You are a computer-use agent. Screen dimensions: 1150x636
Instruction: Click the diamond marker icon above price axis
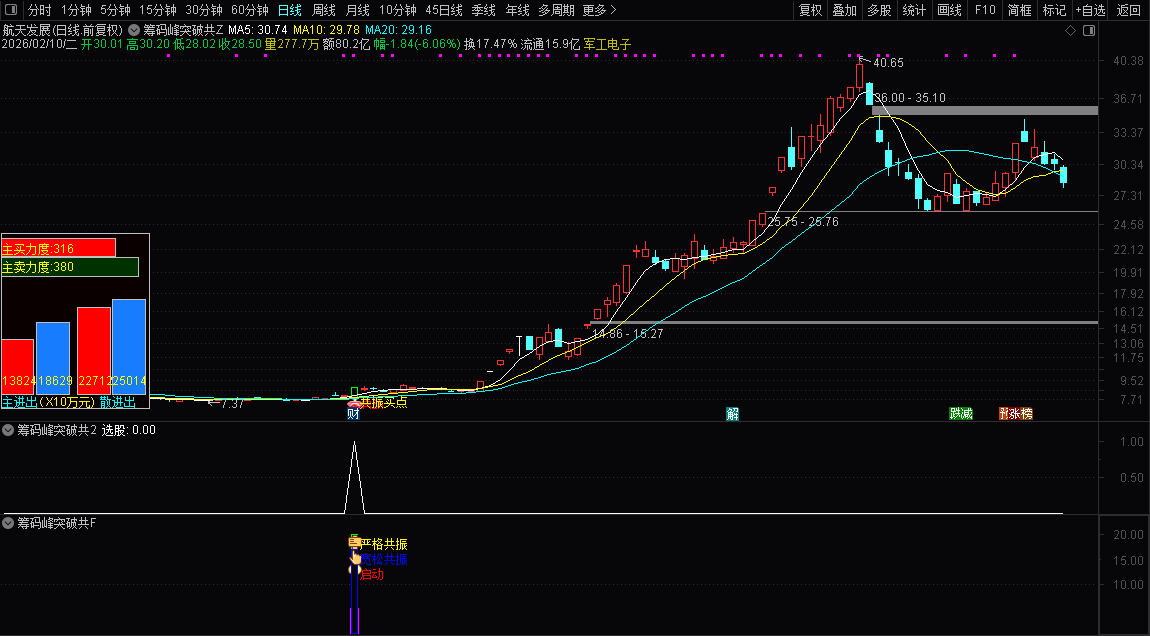click(x=1070, y=30)
